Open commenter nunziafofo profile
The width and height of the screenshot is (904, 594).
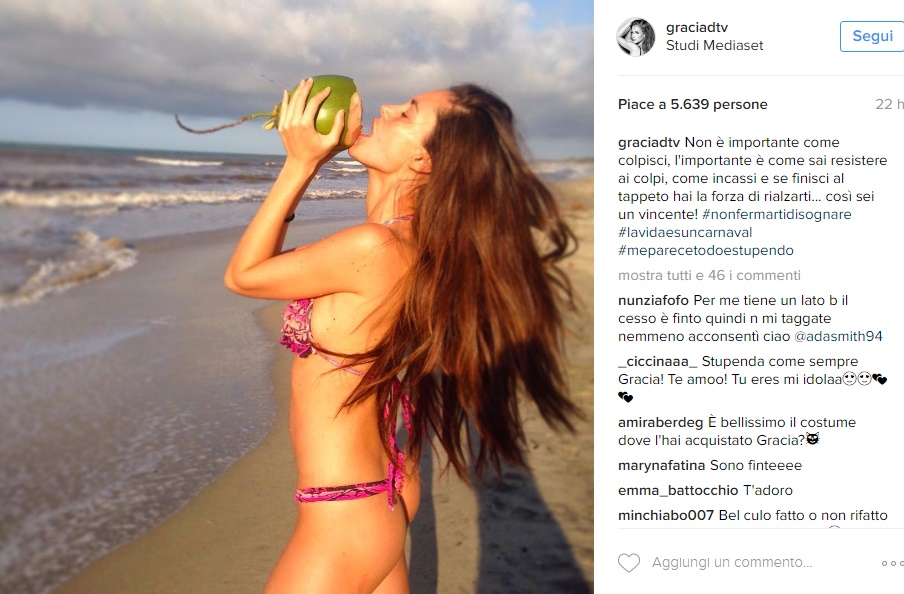pyautogui.click(x=653, y=300)
